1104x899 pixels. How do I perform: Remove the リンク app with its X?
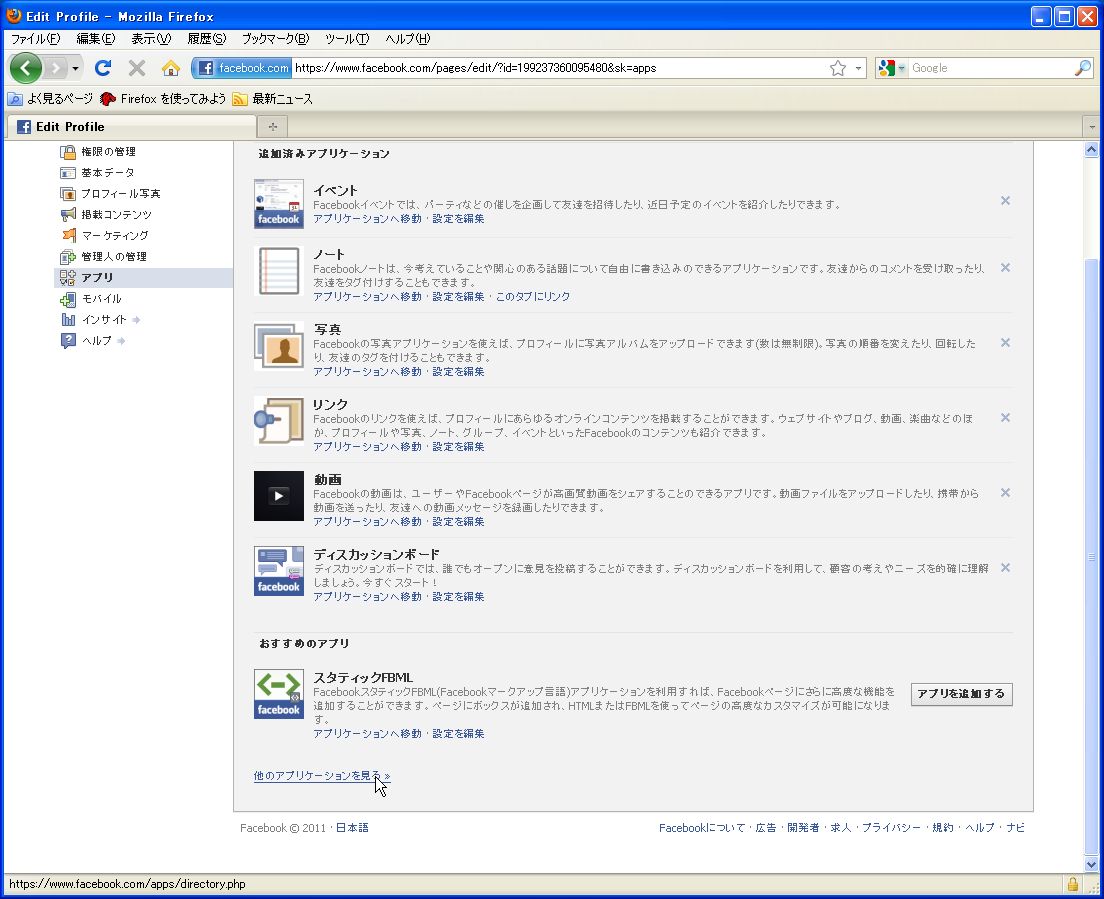click(1005, 417)
